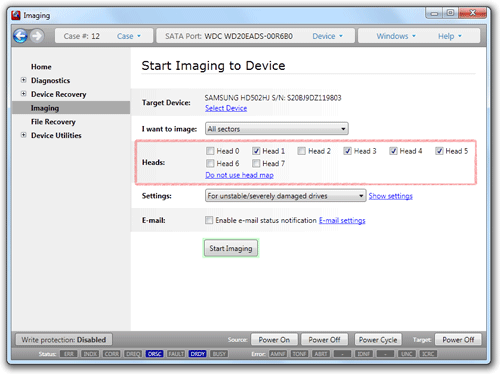Uncheck the Head 4 checkbox

(393, 151)
